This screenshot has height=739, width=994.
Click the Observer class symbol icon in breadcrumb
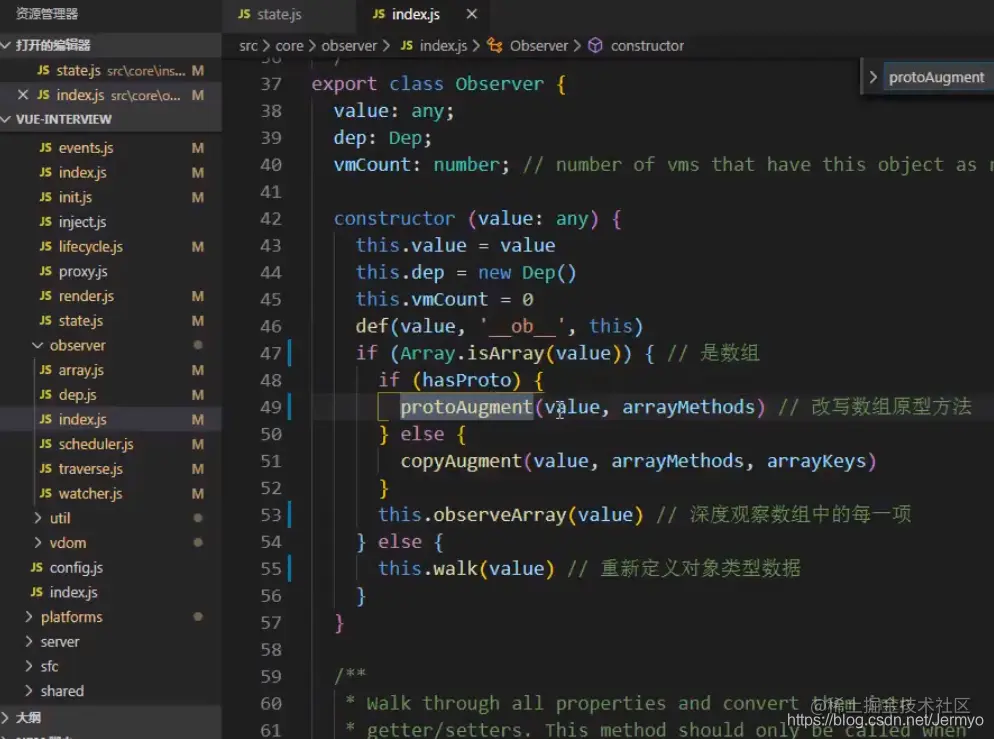click(x=494, y=46)
